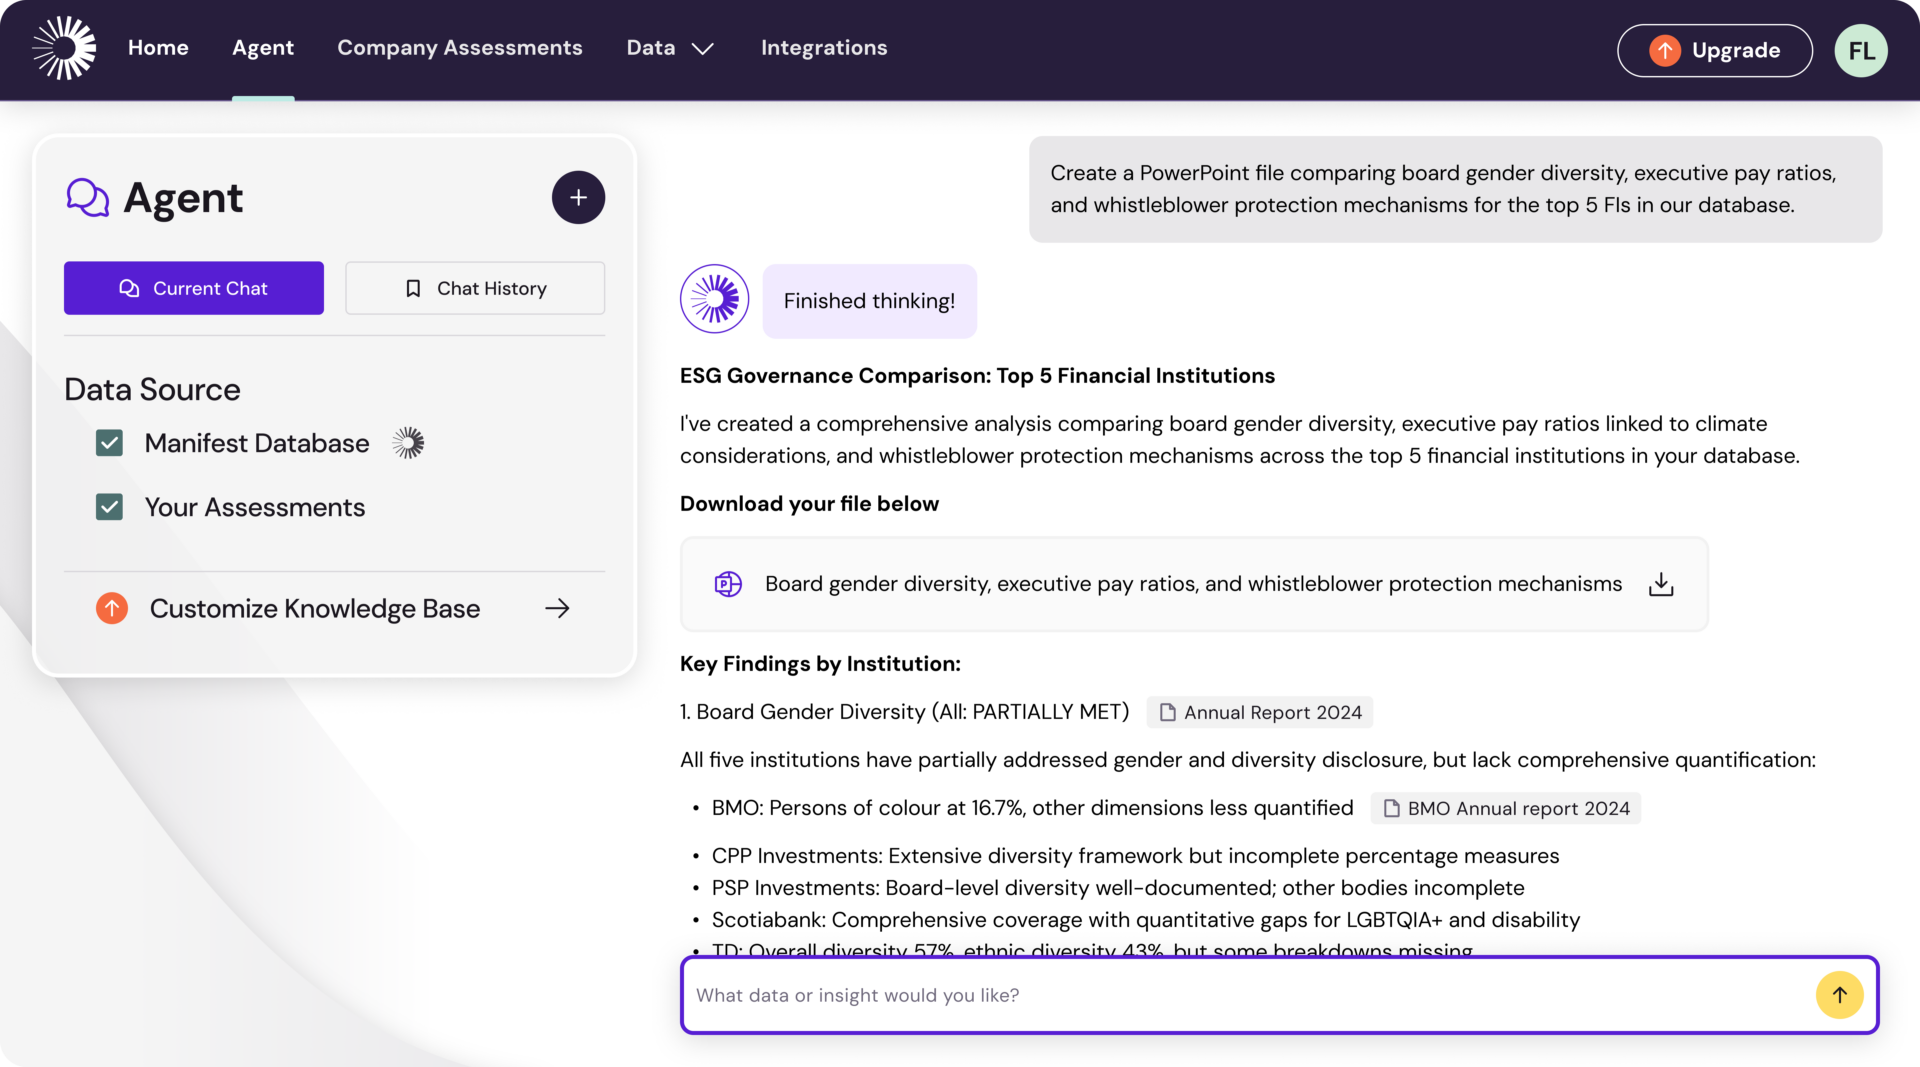
Task: Open Customize Knowledge Base arrow
Action: pyautogui.click(x=557, y=608)
